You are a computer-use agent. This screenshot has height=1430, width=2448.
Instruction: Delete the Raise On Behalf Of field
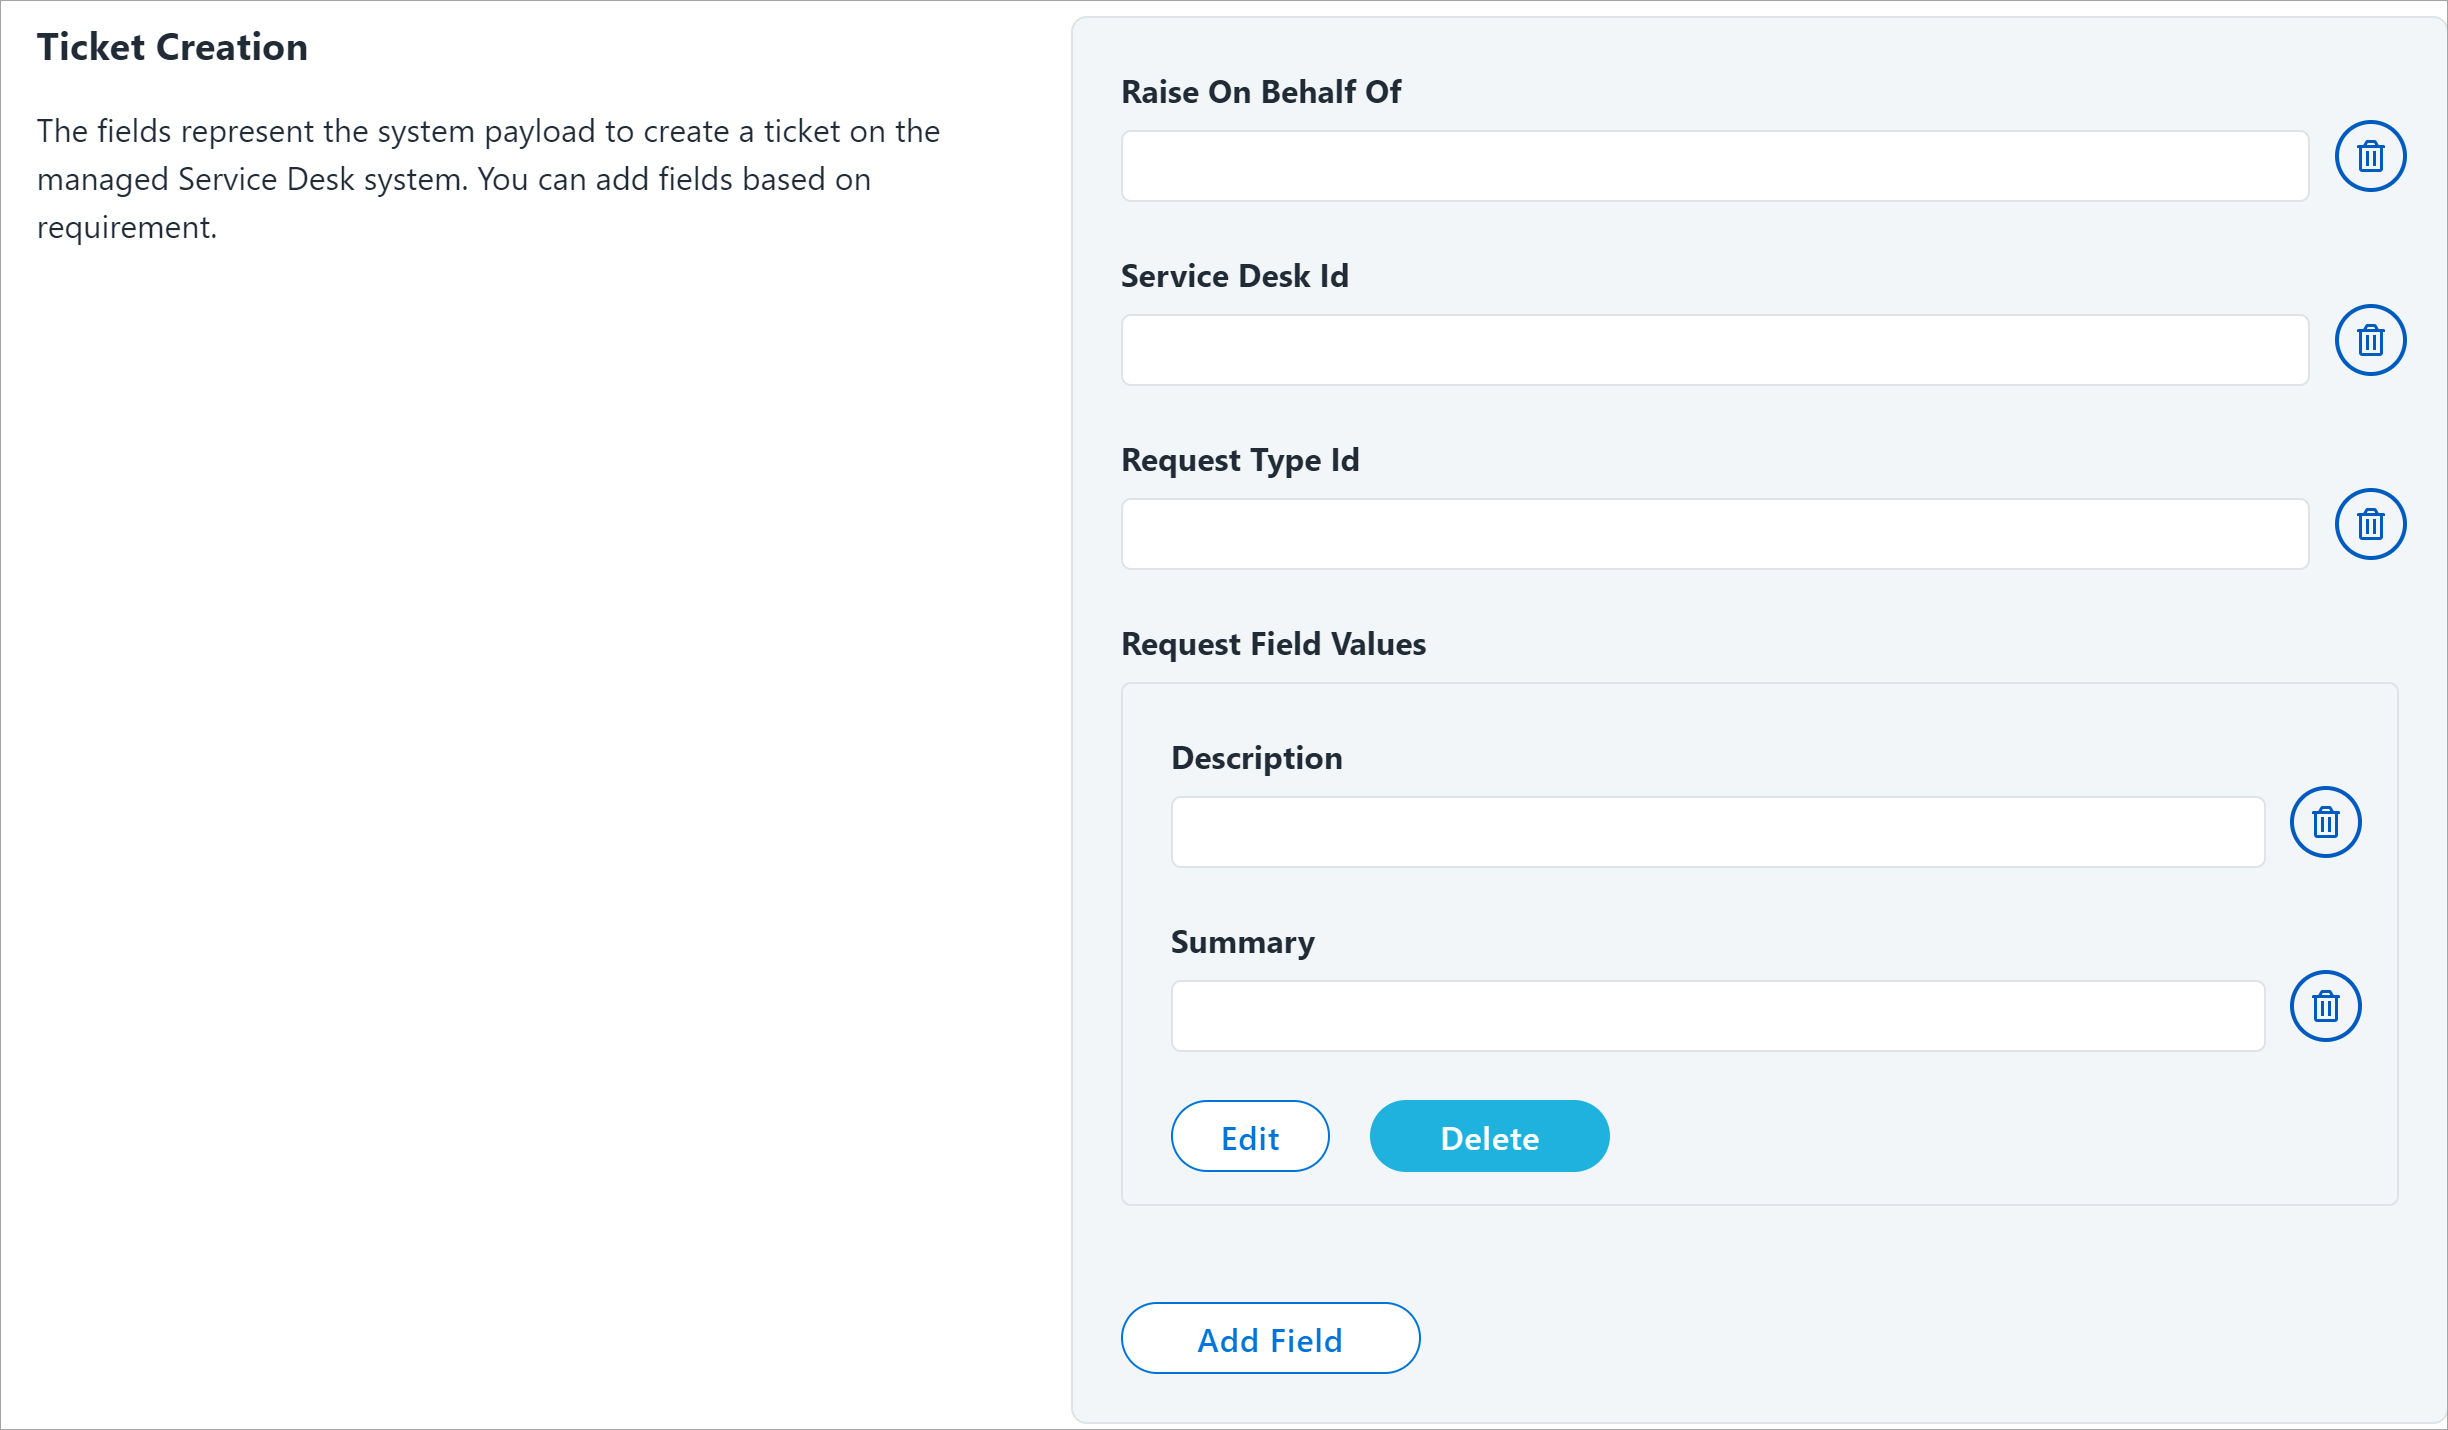2370,156
